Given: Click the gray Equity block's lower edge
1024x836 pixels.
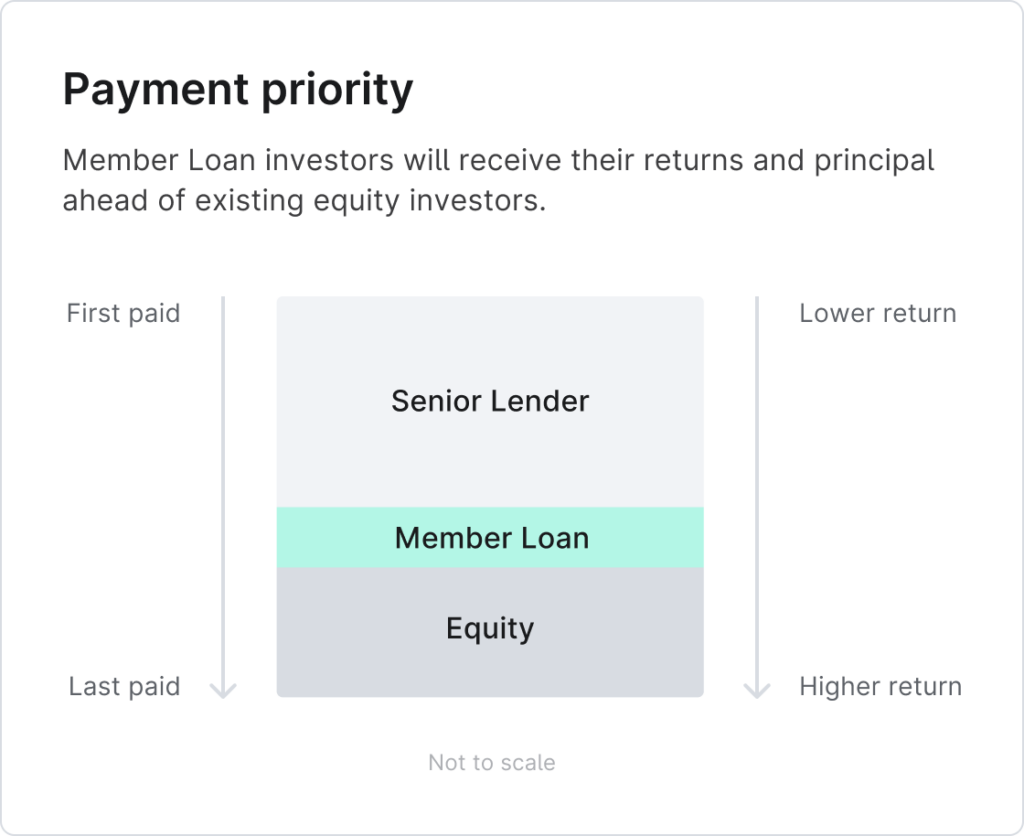Looking at the screenshot, I should [x=490, y=695].
